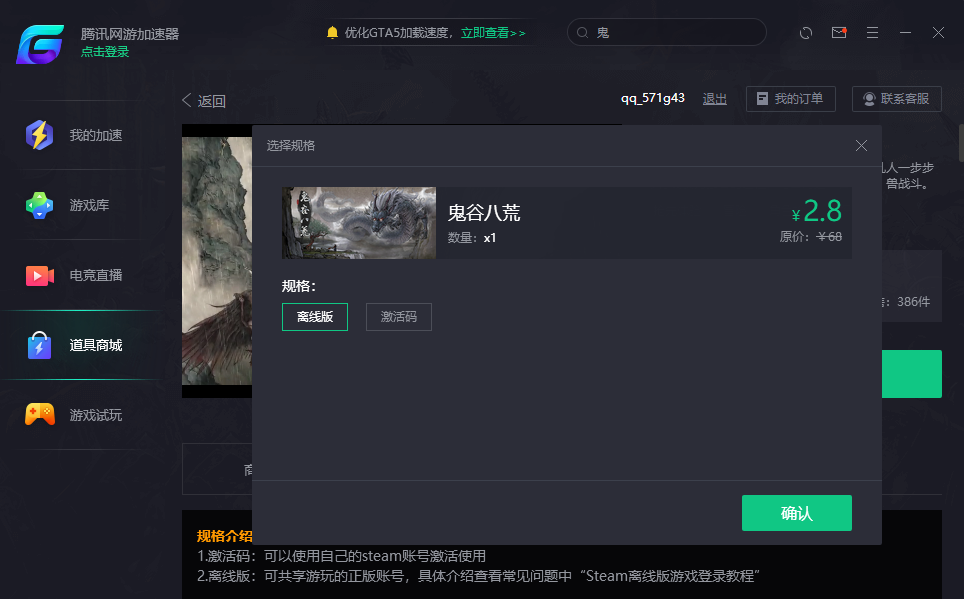Click the refresh icon in title bar

(x=806, y=33)
